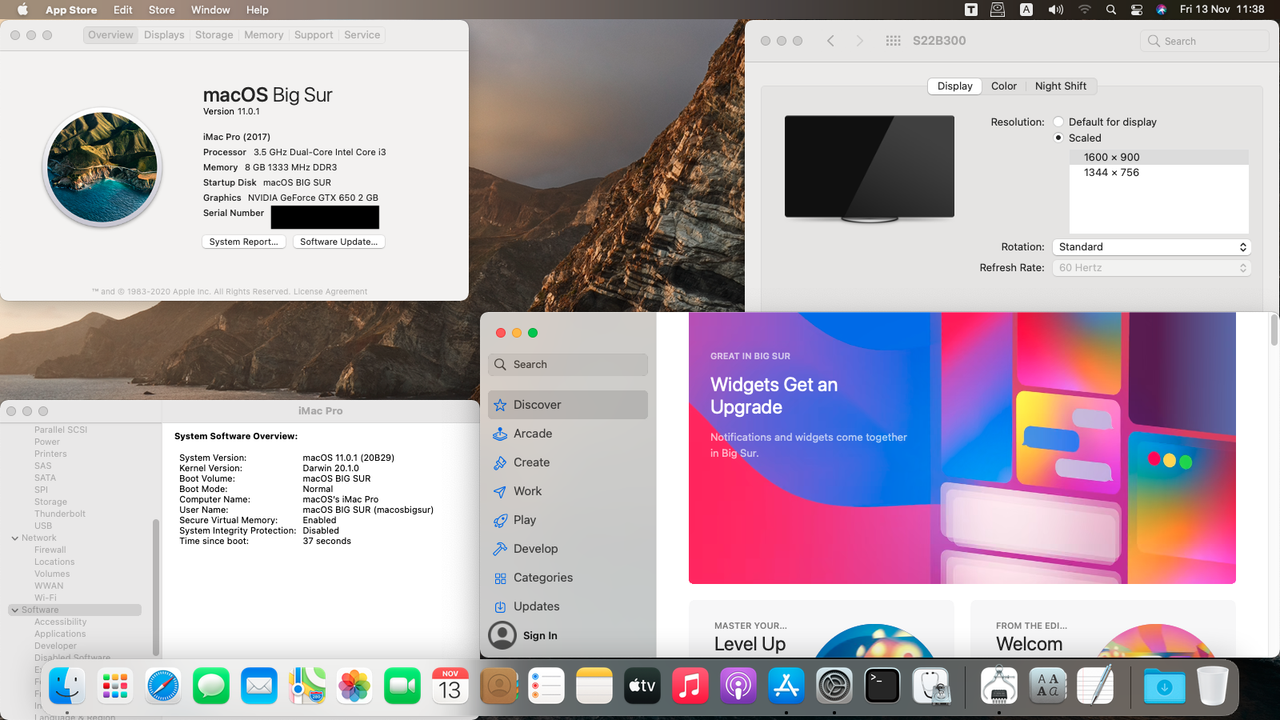Collapse the Network tree section
Viewport: 1280px width, 720px height.
point(15,538)
